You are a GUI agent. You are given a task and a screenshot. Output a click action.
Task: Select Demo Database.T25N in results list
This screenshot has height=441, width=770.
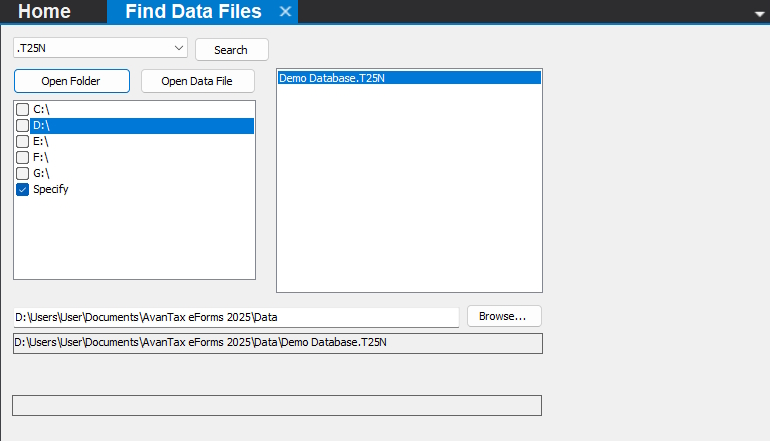click(x=330, y=78)
